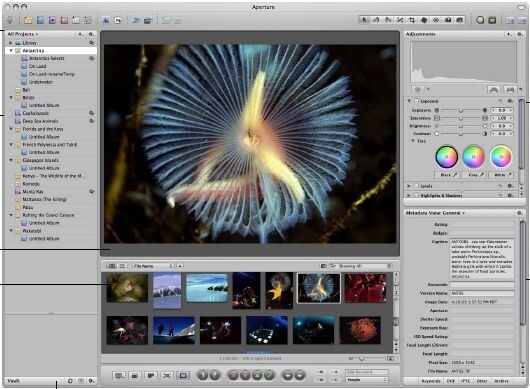The image size is (530, 389).
Task: Open the All Projects dropdown
Action: 23,34
